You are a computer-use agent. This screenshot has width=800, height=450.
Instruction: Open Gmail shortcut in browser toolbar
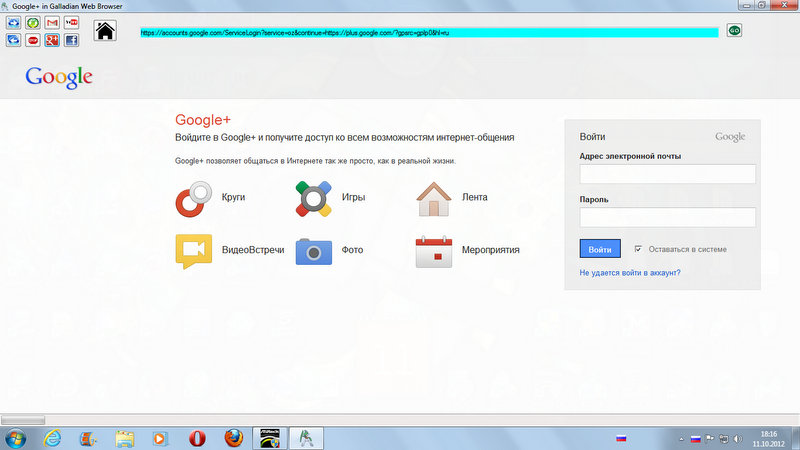click(x=52, y=22)
